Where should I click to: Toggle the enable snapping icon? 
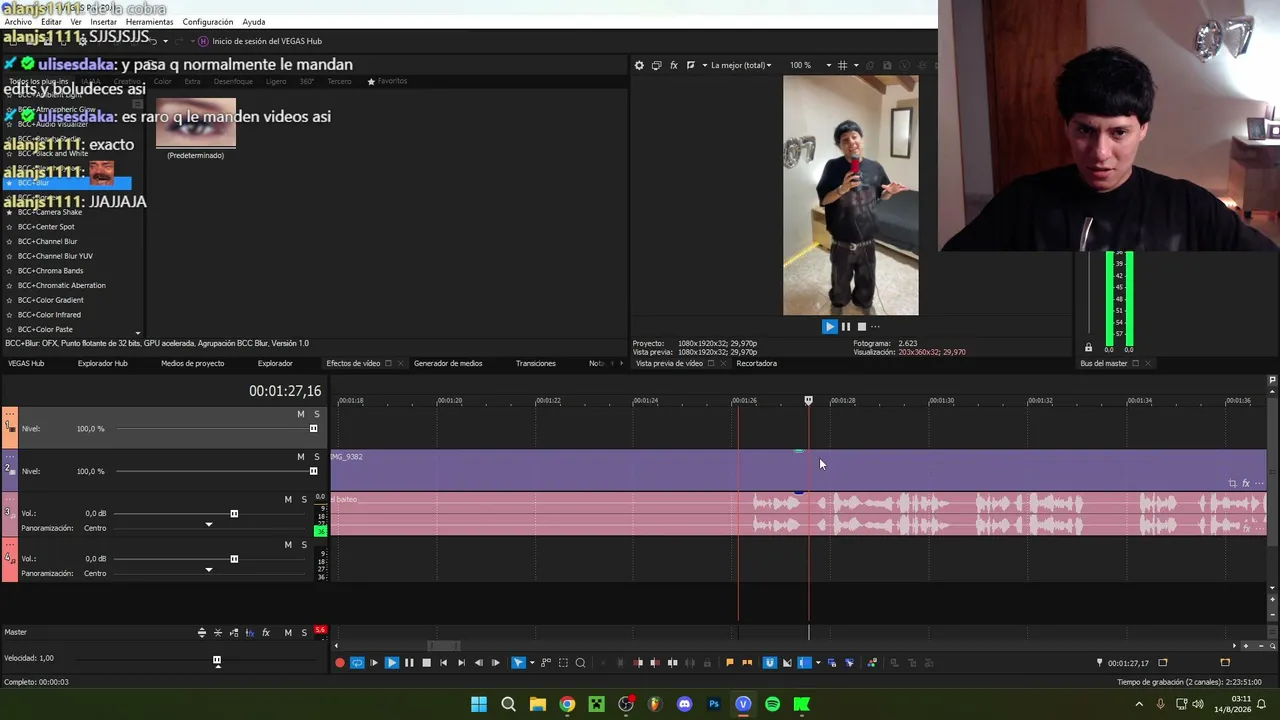coord(769,662)
